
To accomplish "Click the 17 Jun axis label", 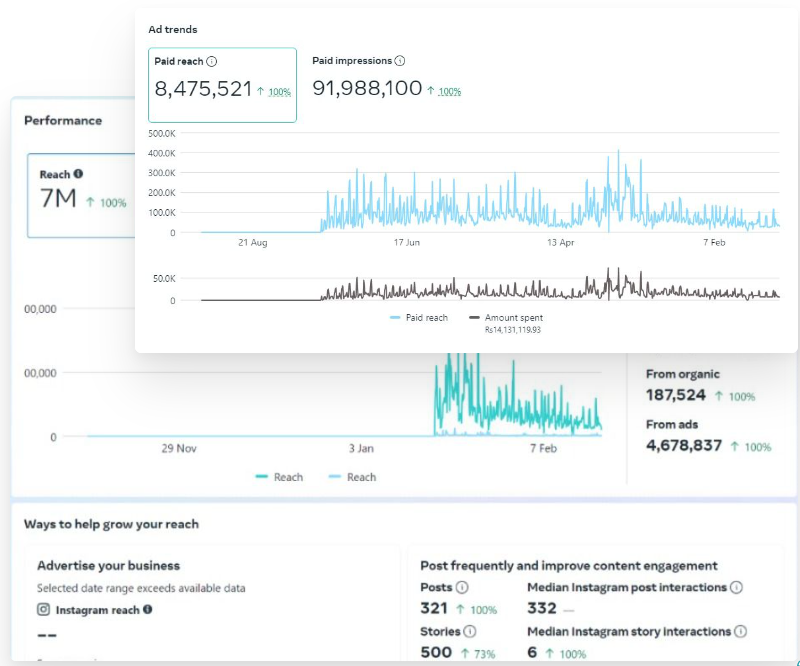I will tap(407, 242).
